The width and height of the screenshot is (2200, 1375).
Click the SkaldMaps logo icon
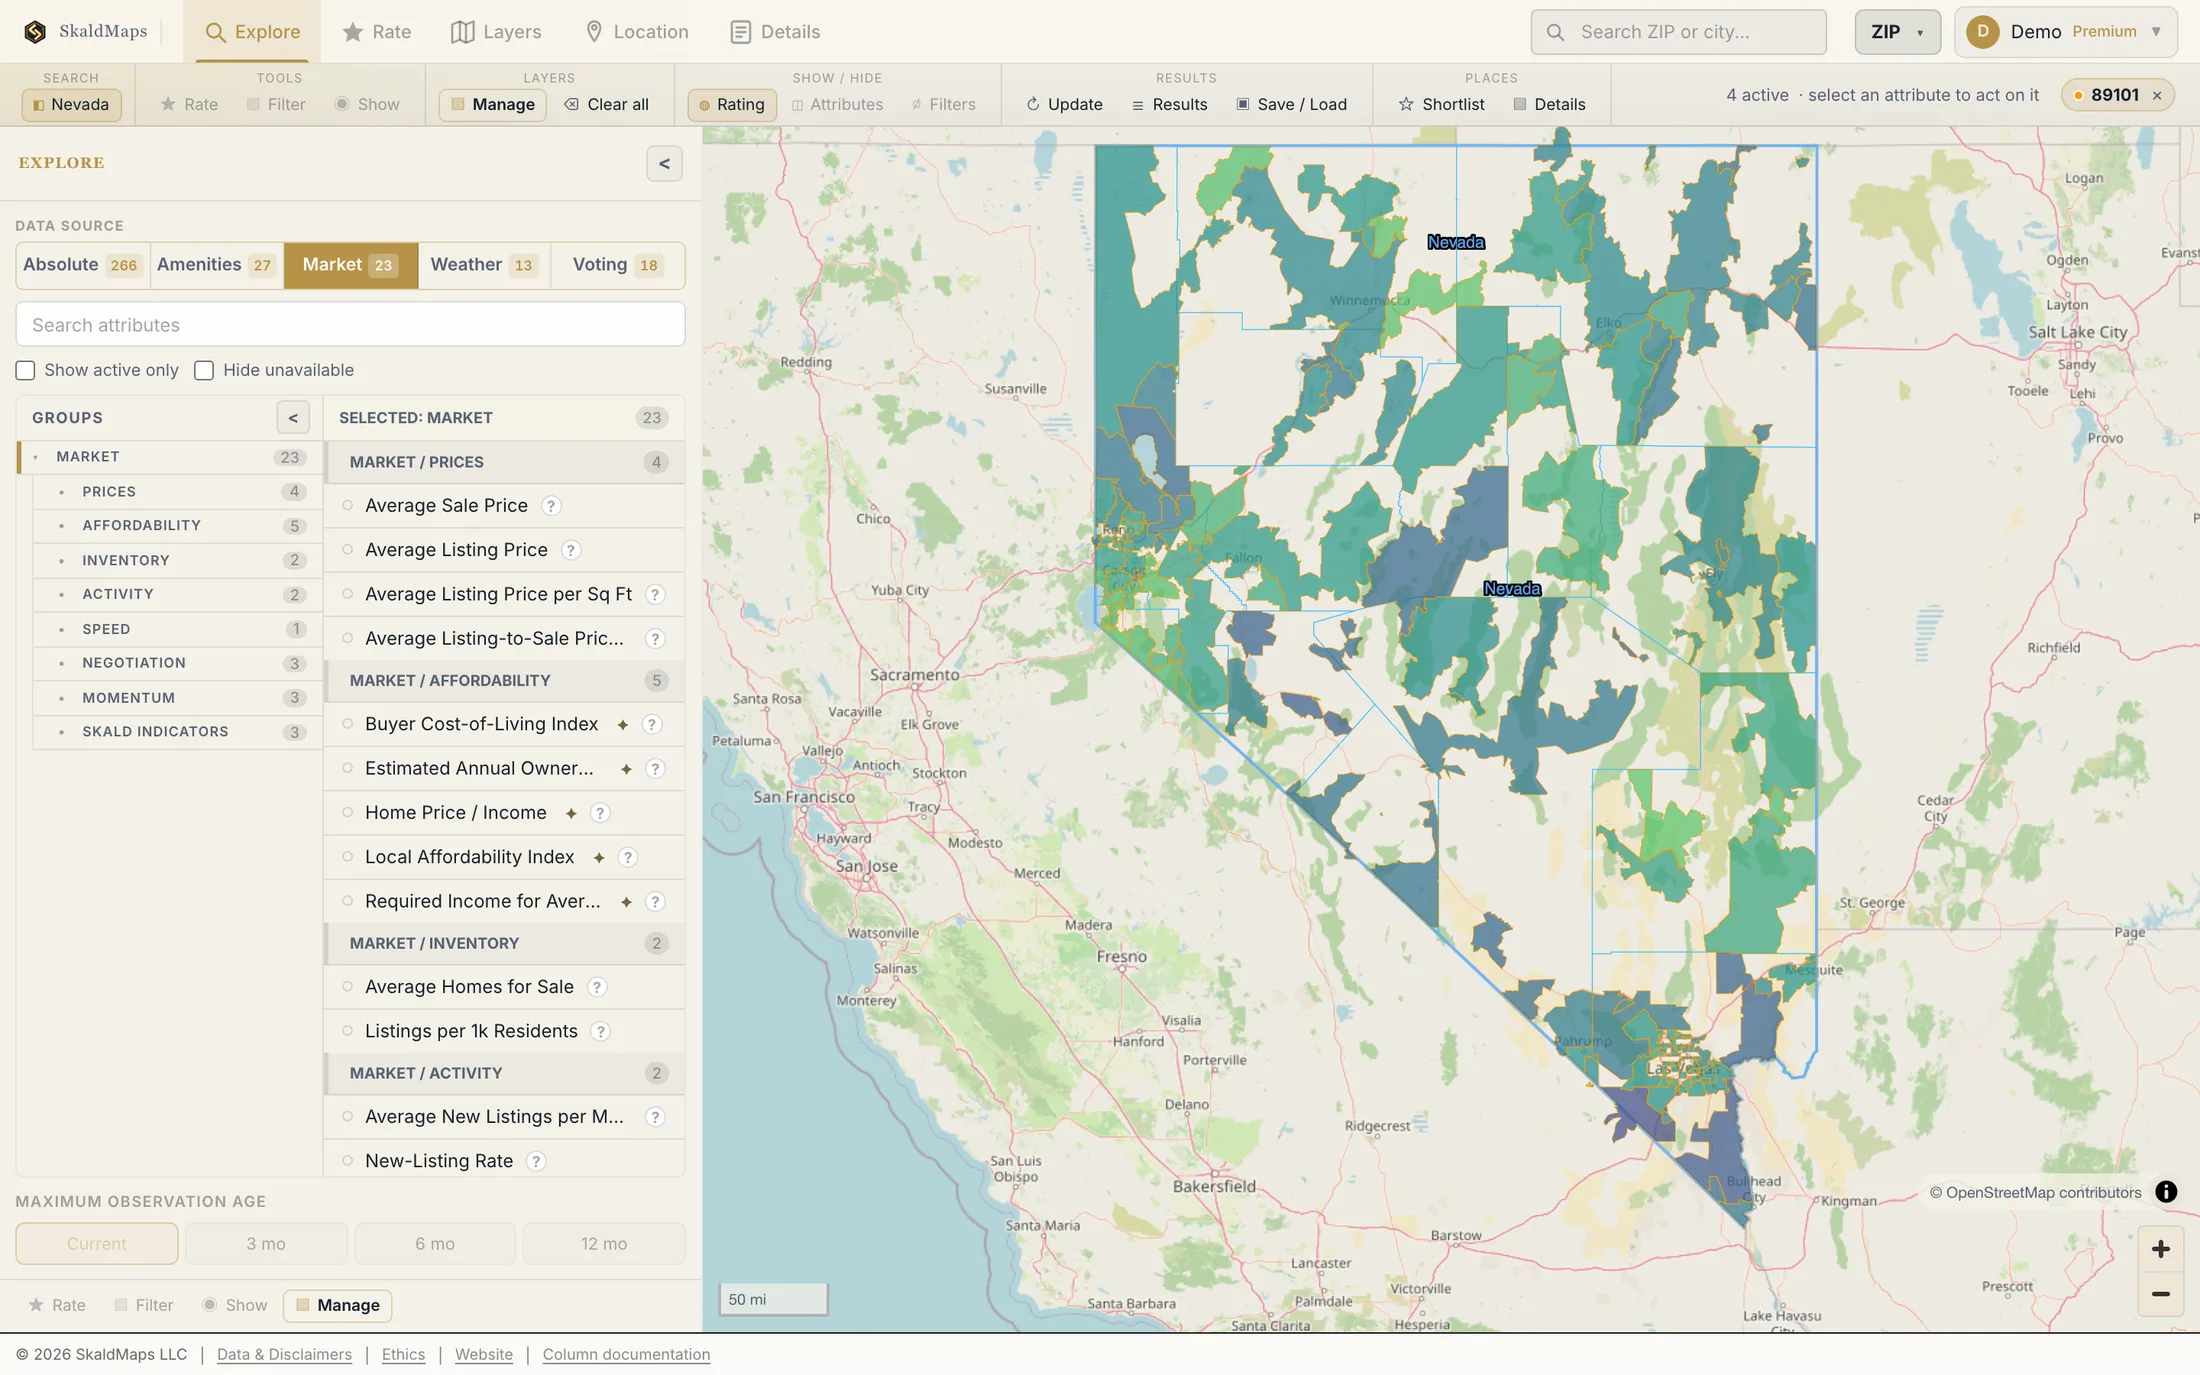pyautogui.click(x=35, y=31)
